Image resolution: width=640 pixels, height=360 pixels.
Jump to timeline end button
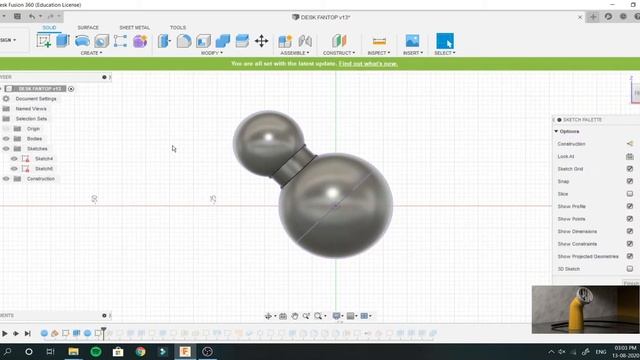coord(27,333)
